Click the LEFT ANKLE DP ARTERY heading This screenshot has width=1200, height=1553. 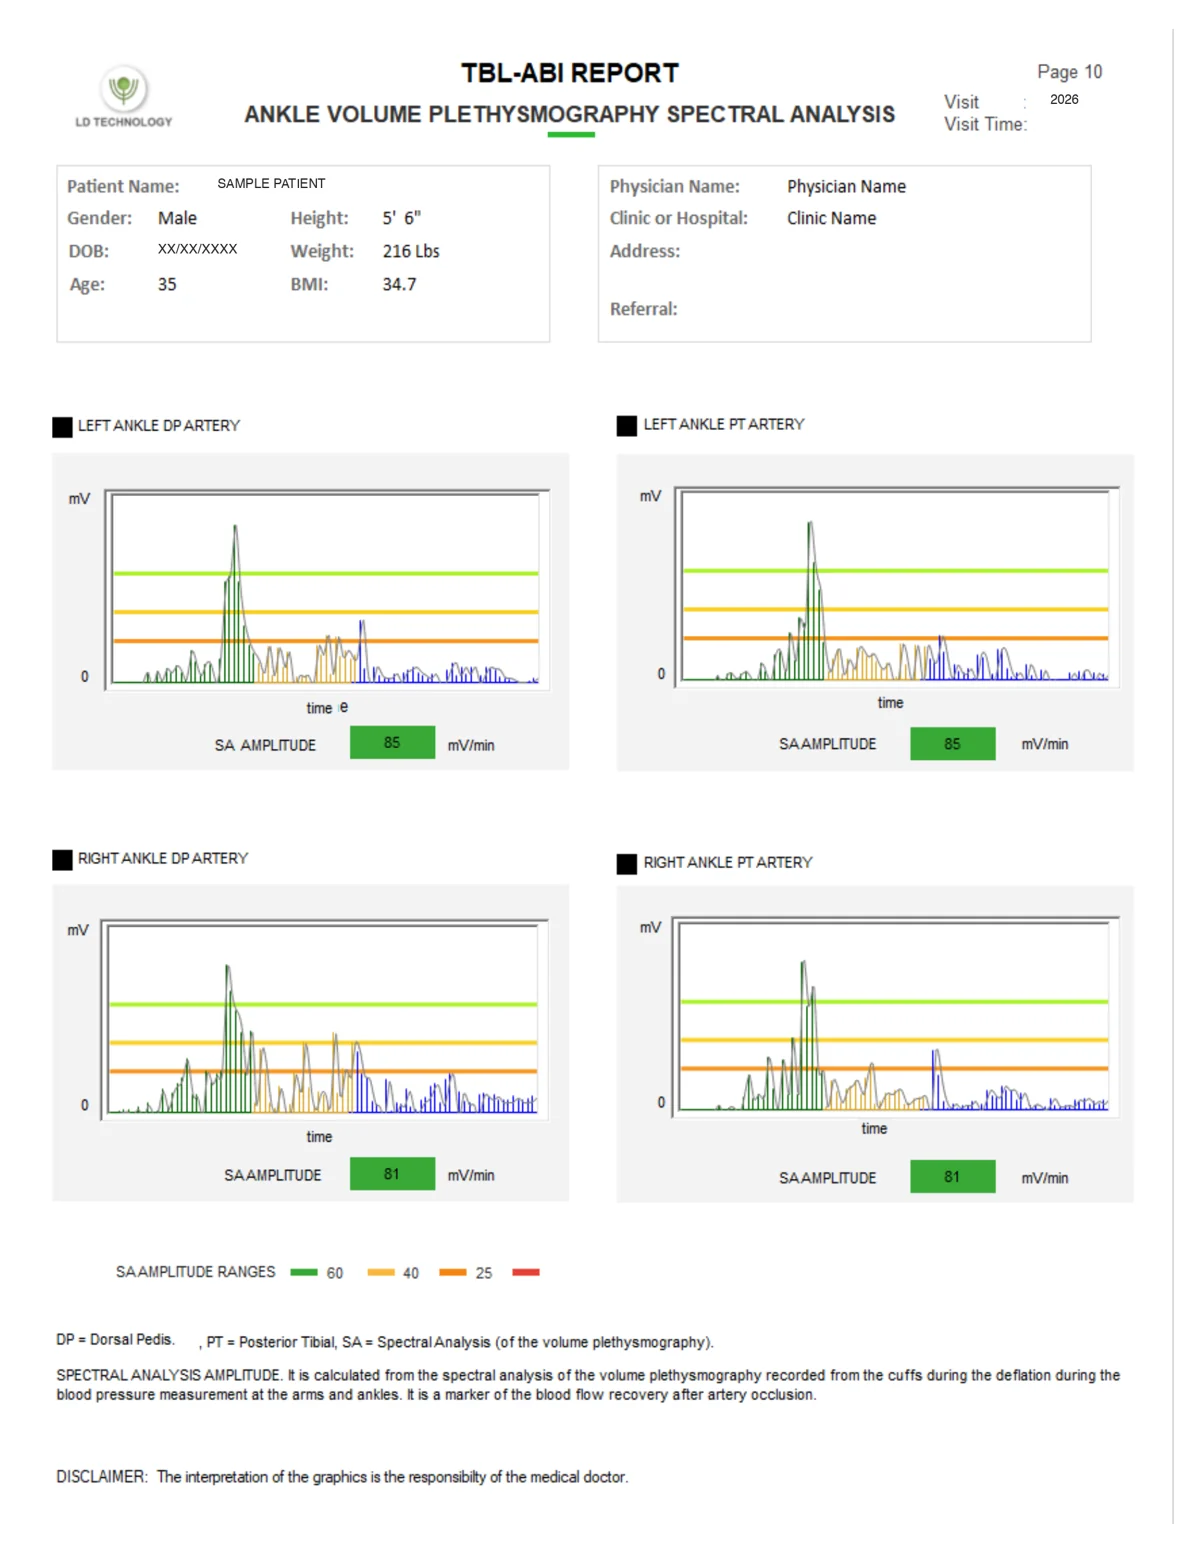(x=159, y=426)
